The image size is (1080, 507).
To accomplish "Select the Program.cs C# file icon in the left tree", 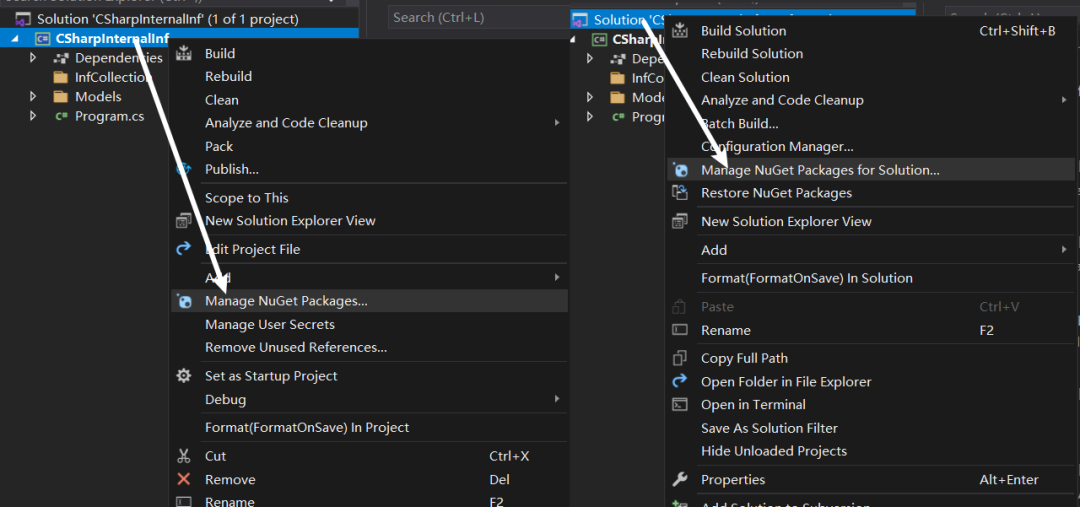I will click(62, 116).
